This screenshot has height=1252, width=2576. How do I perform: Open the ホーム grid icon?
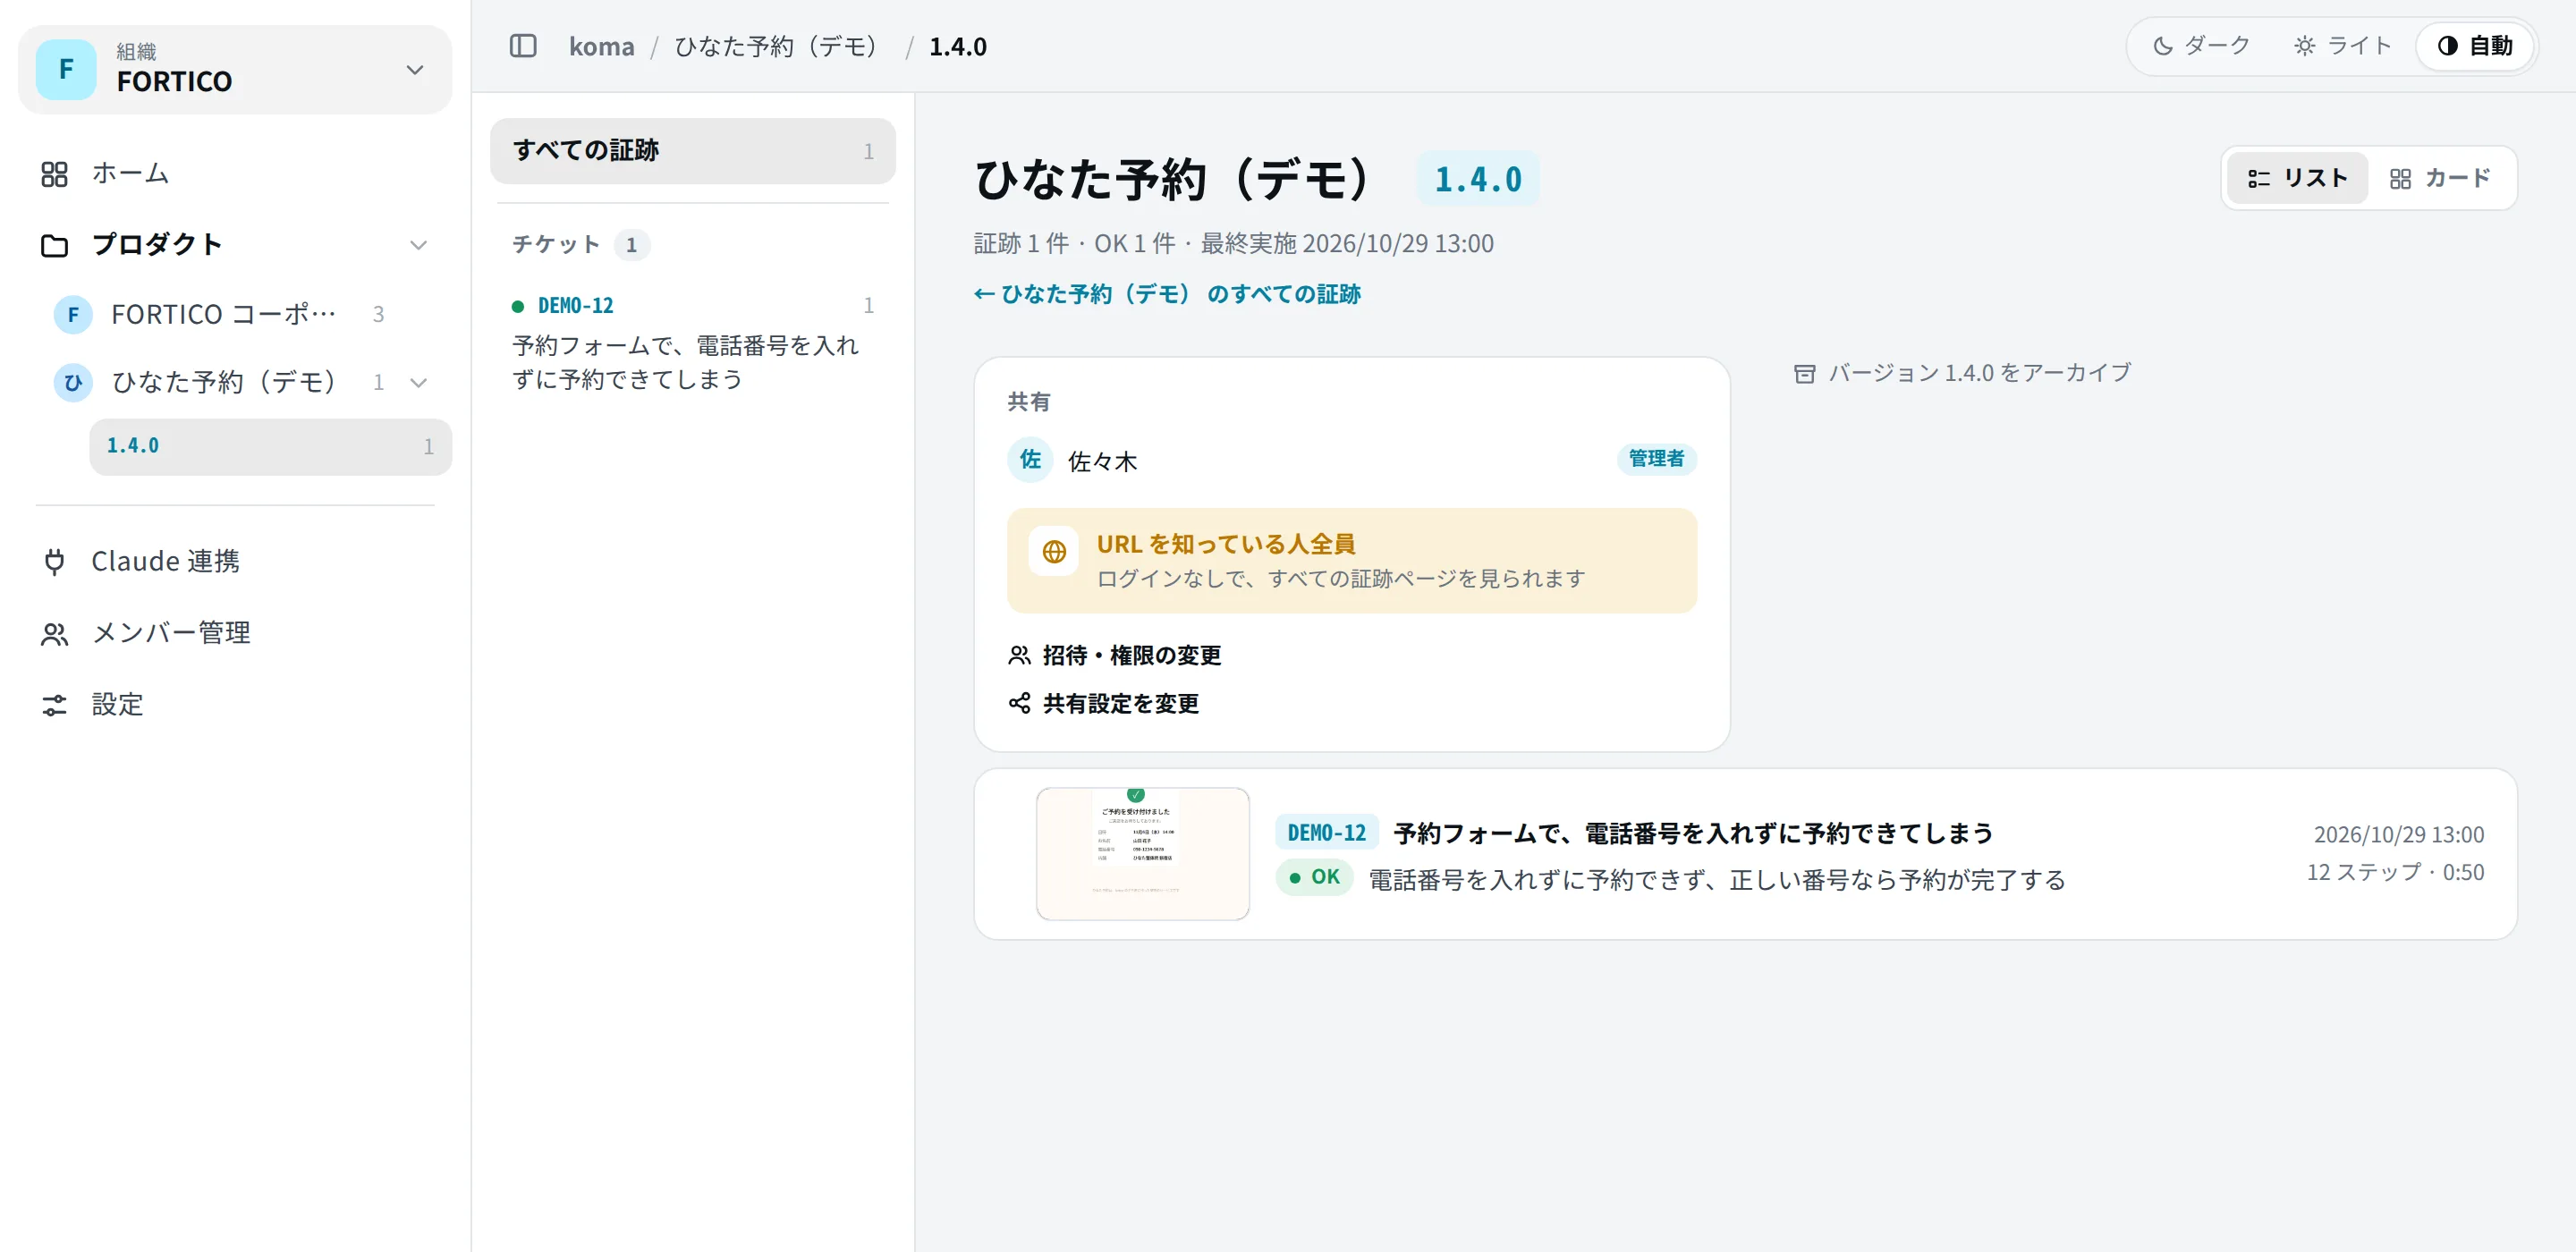point(54,174)
